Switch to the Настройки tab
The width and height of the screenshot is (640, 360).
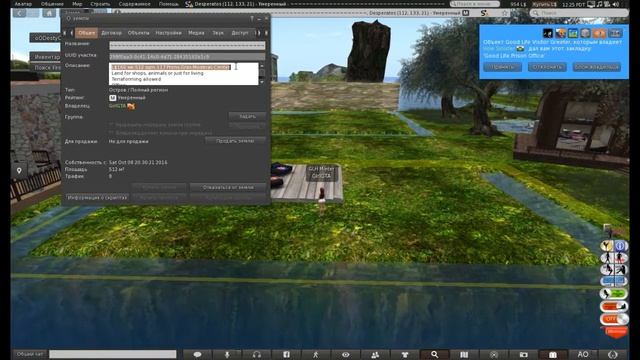coord(168,33)
